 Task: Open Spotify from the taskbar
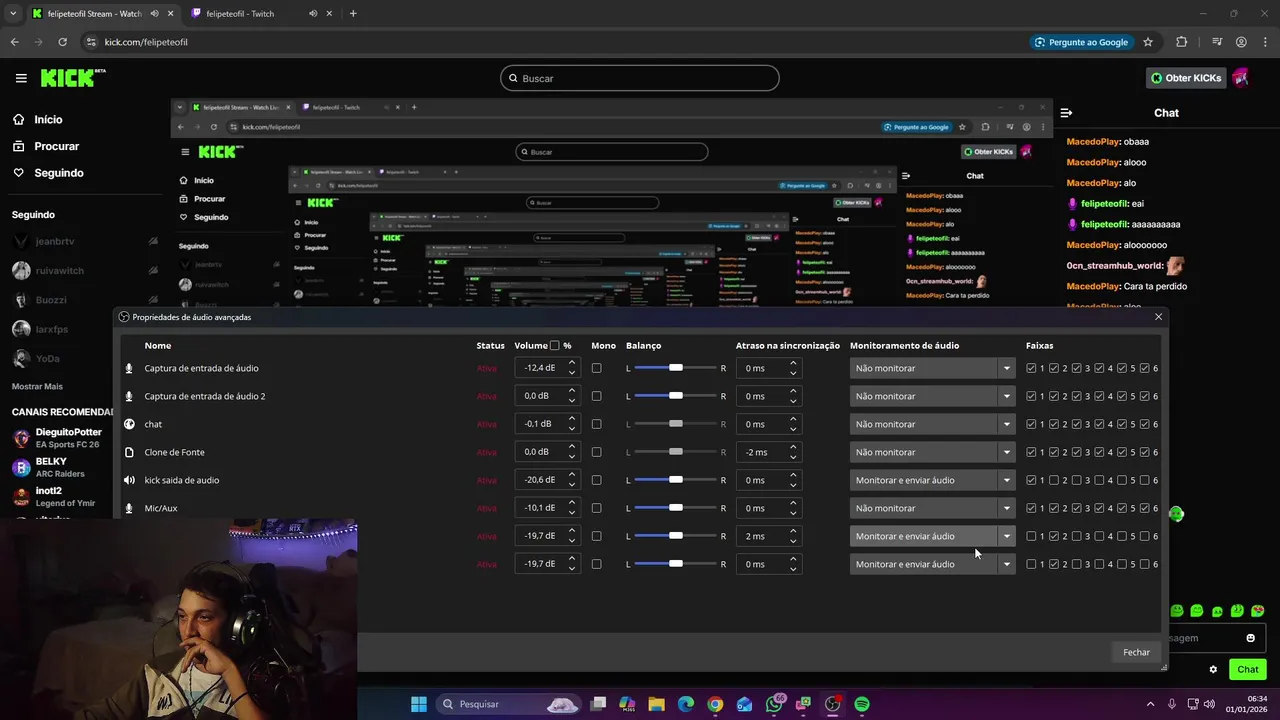(862, 704)
